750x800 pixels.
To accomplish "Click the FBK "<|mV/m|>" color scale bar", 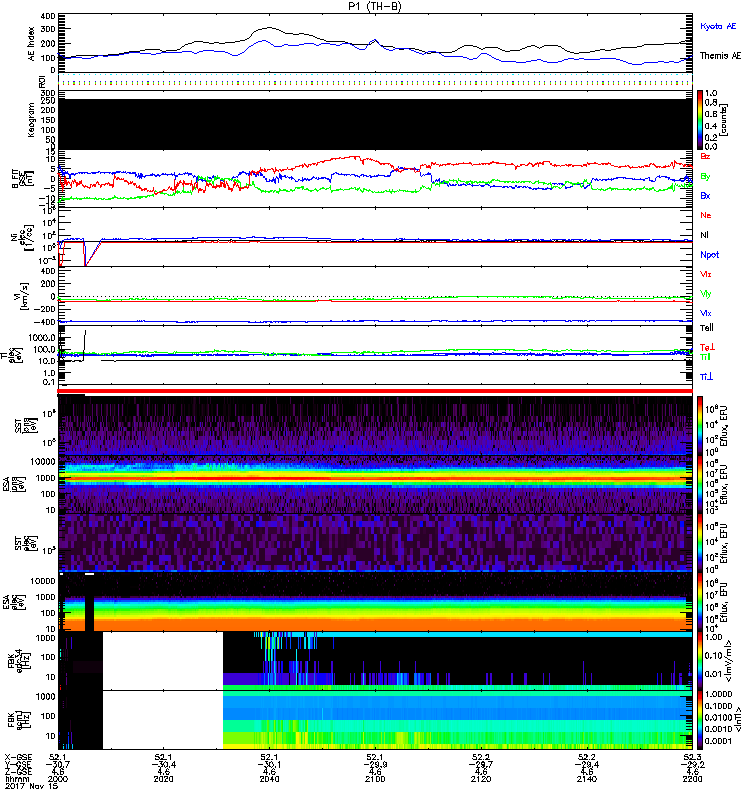I will (x=700, y=660).
